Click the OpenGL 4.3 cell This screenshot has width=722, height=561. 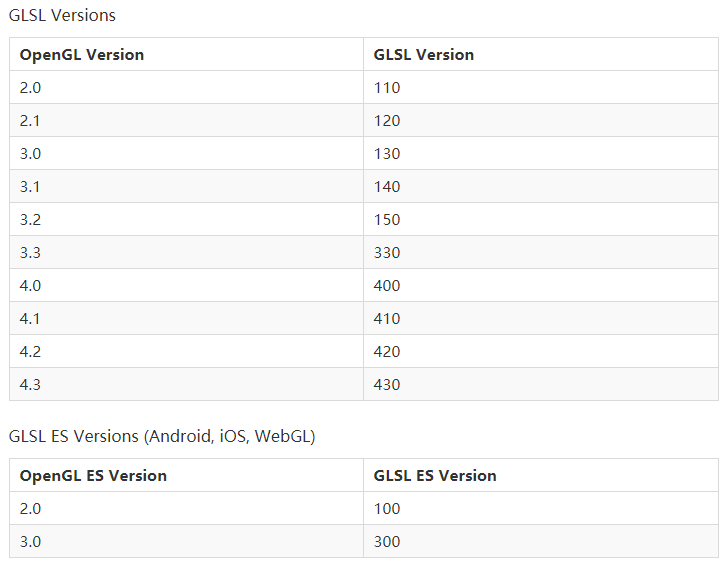point(30,385)
